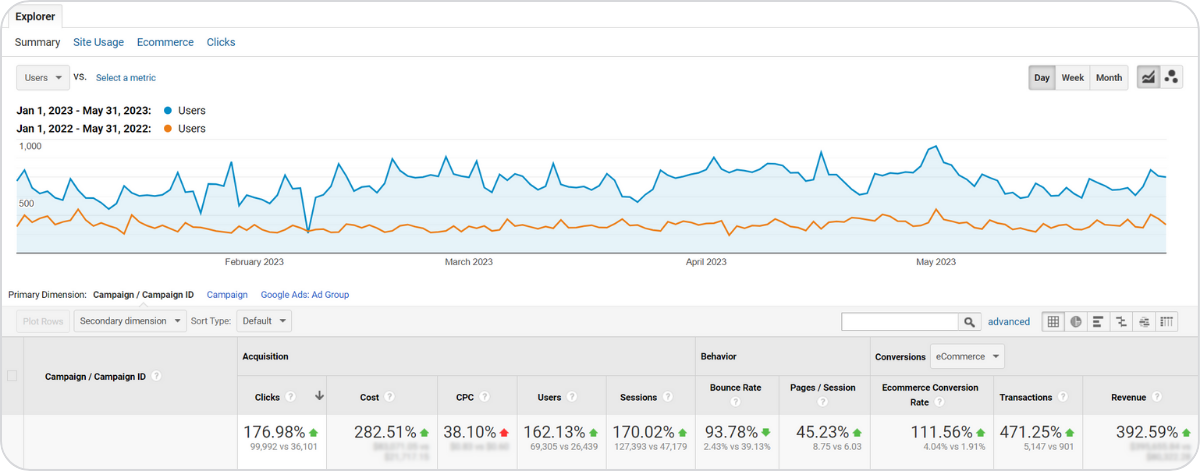Select the pie chart percentage view

coord(1075,321)
